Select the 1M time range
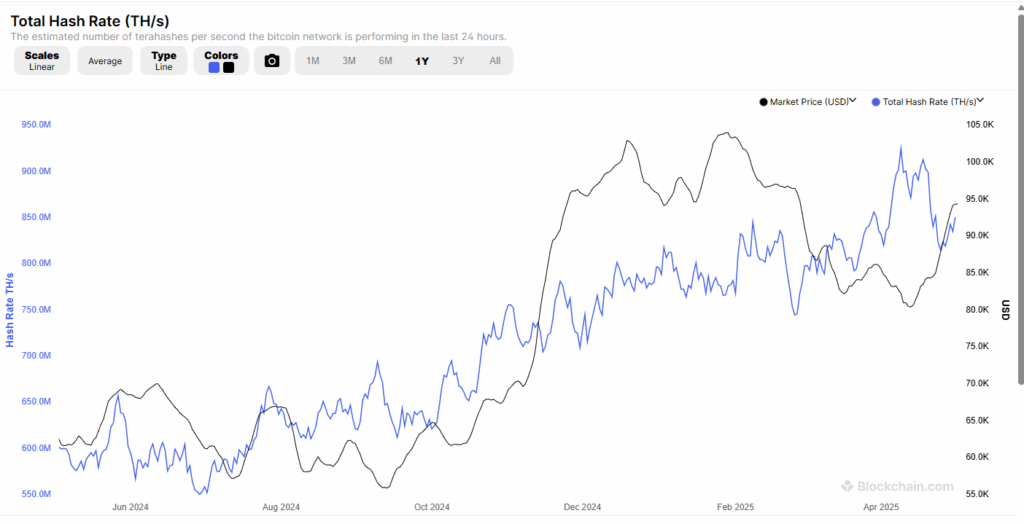This screenshot has height=524, width=1024. [313, 61]
